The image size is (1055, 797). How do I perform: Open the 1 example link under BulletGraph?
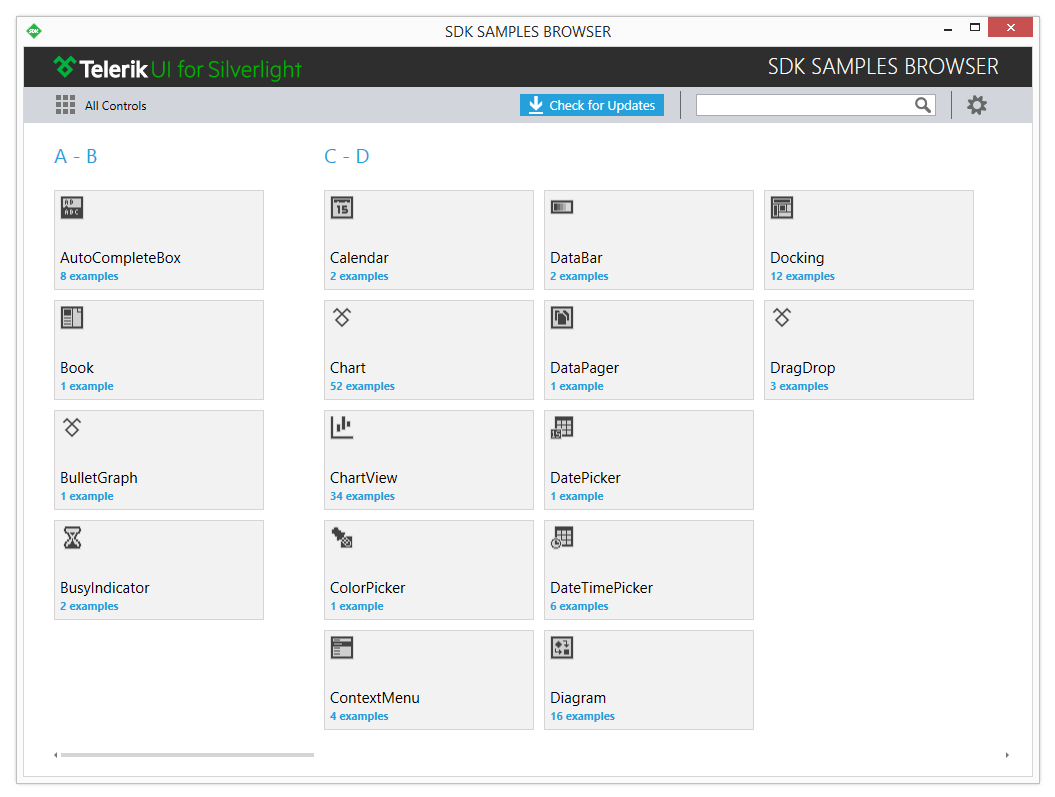pyautogui.click(x=87, y=496)
